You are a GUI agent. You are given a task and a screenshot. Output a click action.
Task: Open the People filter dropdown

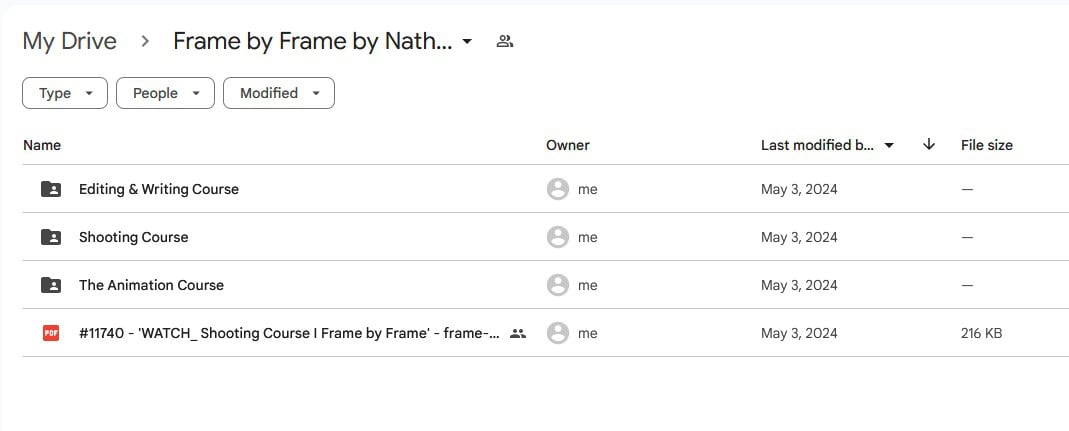(x=165, y=93)
